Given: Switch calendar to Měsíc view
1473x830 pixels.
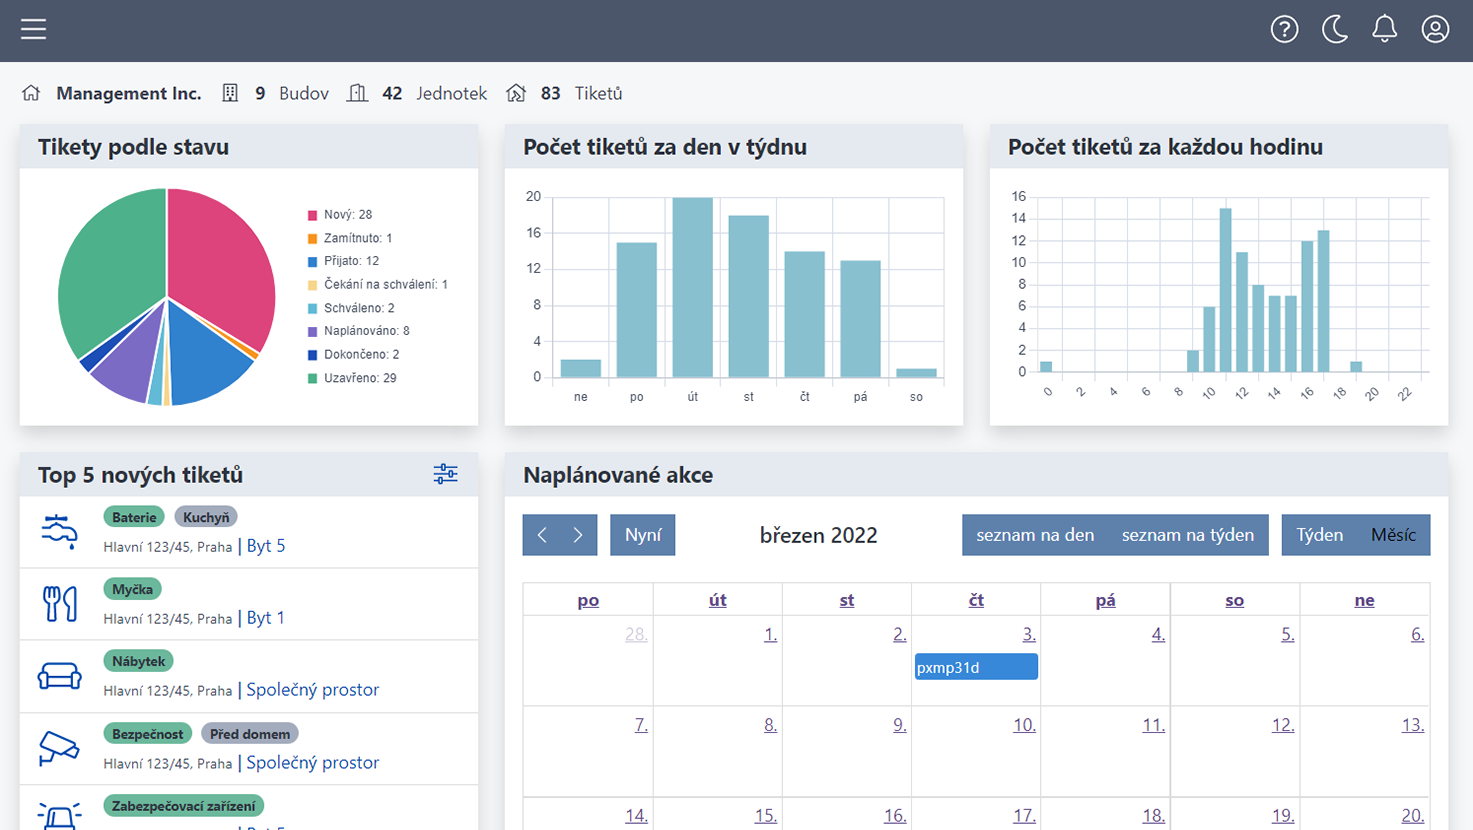Looking at the screenshot, I should click(1393, 535).
